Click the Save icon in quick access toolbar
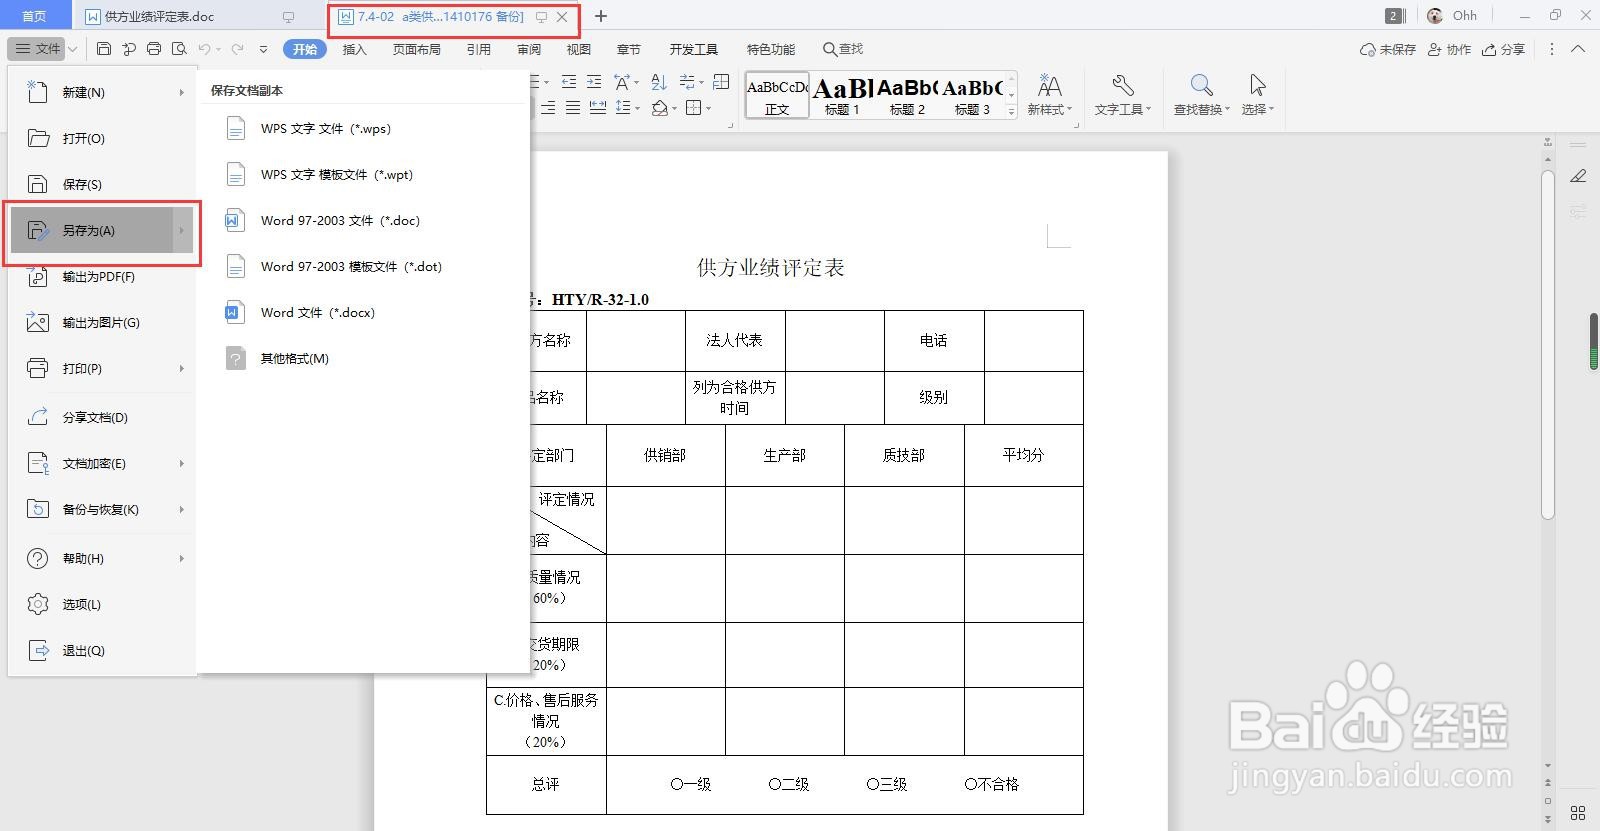 tap(104, 49)
